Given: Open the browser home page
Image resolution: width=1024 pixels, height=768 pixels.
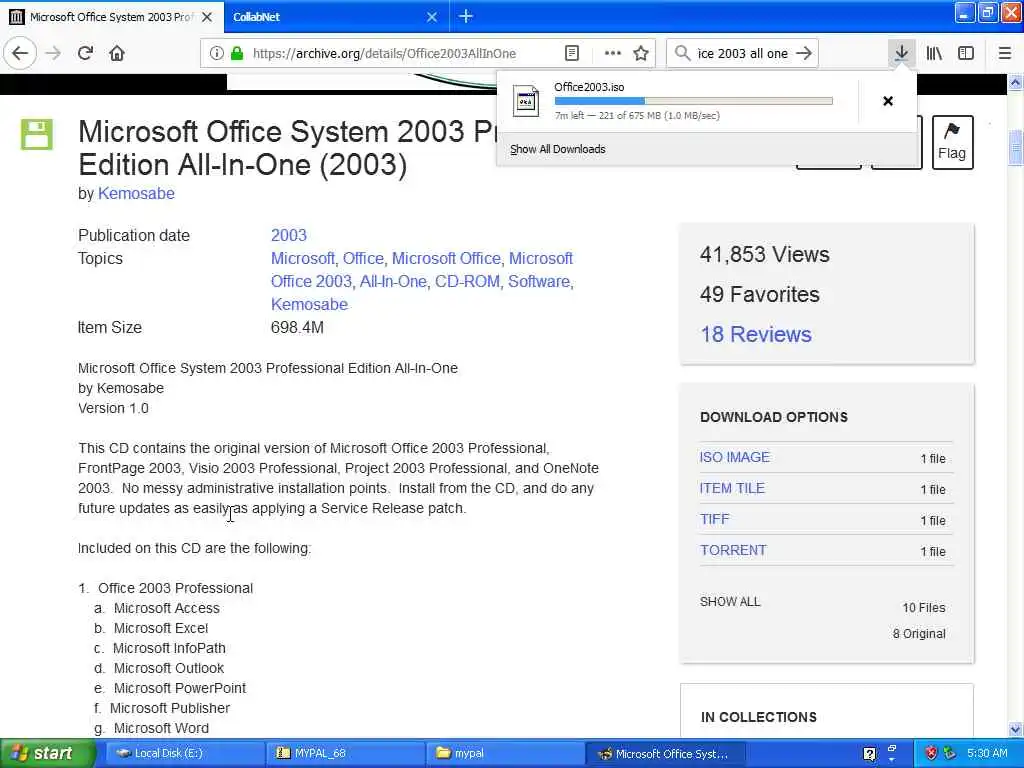Looking at the screenshot, I should click(117, 53).
